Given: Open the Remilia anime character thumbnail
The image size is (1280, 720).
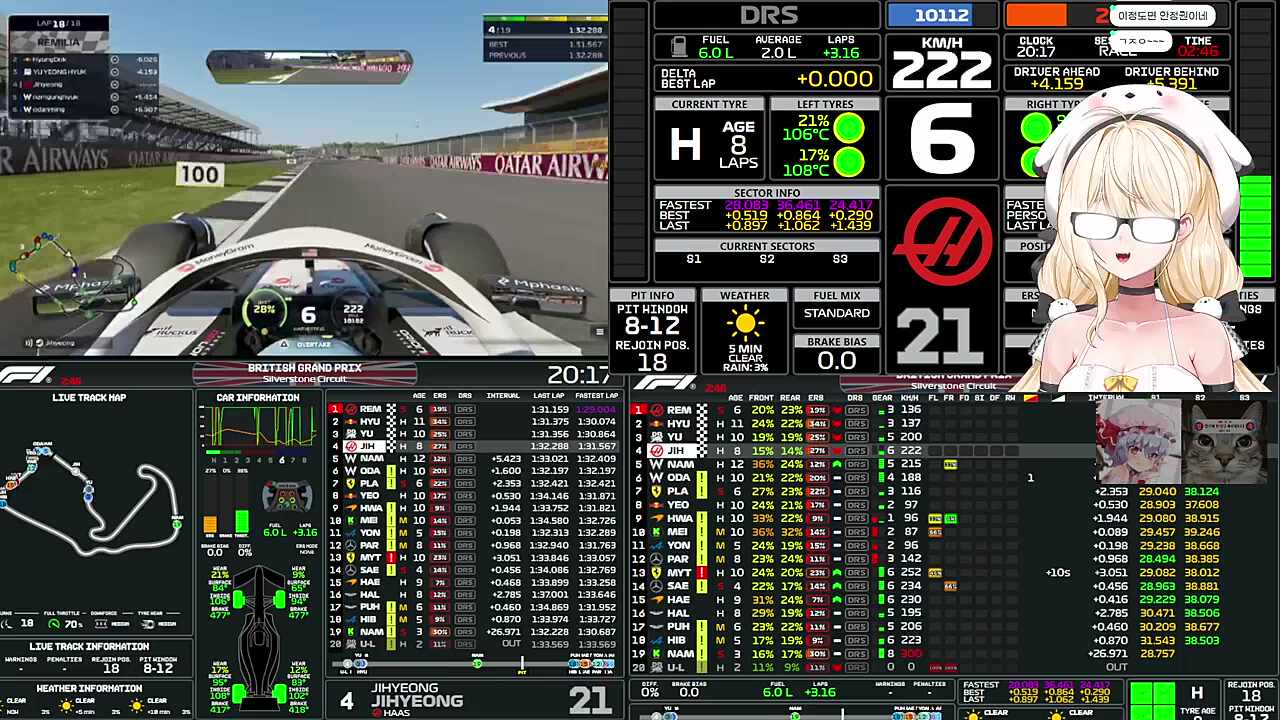Looking at the screenshot, I should pyautogui.click(x=1137, y=442).
